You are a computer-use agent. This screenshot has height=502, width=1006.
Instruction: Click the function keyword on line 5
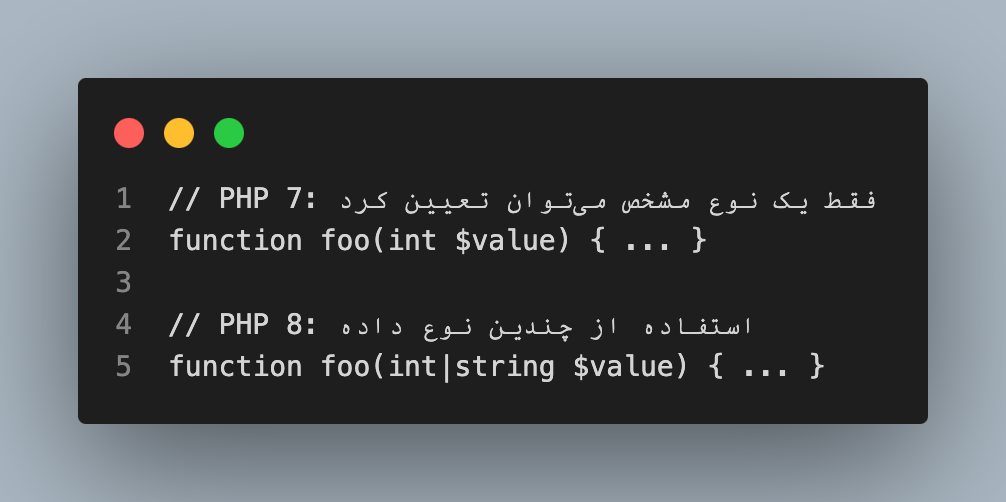(236, 367)
